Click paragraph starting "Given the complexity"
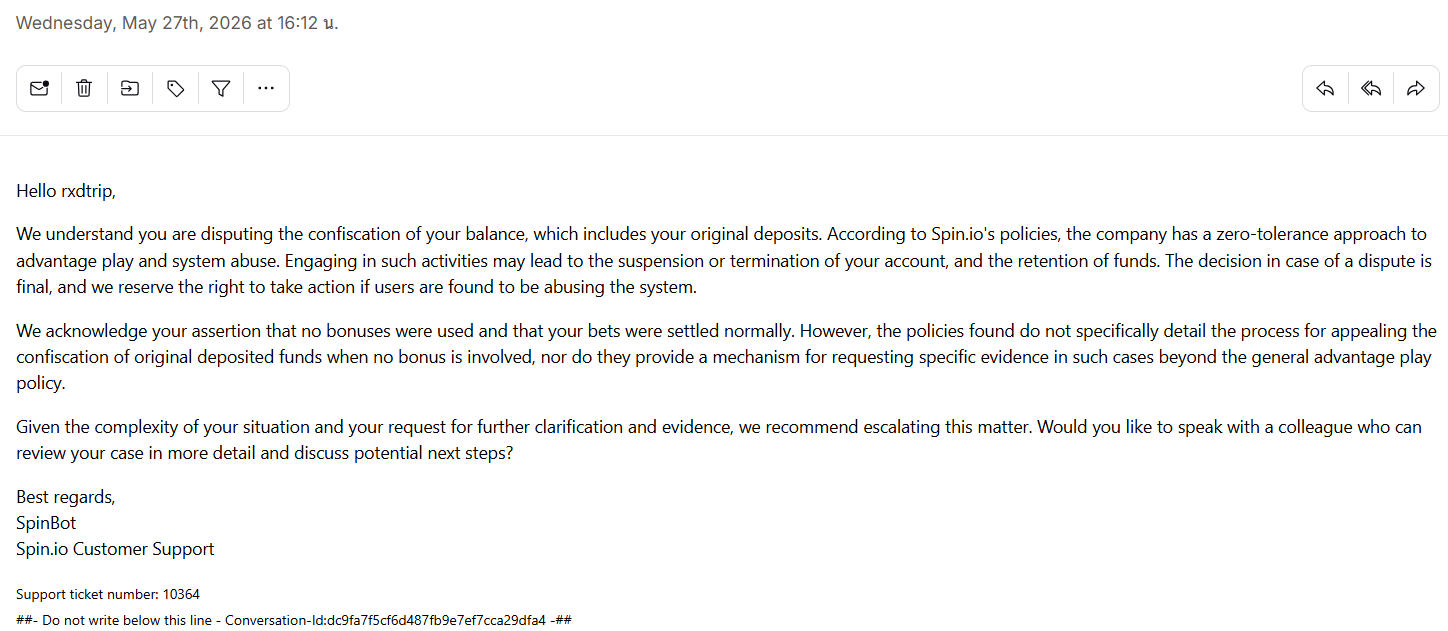 tap(719, 440)
